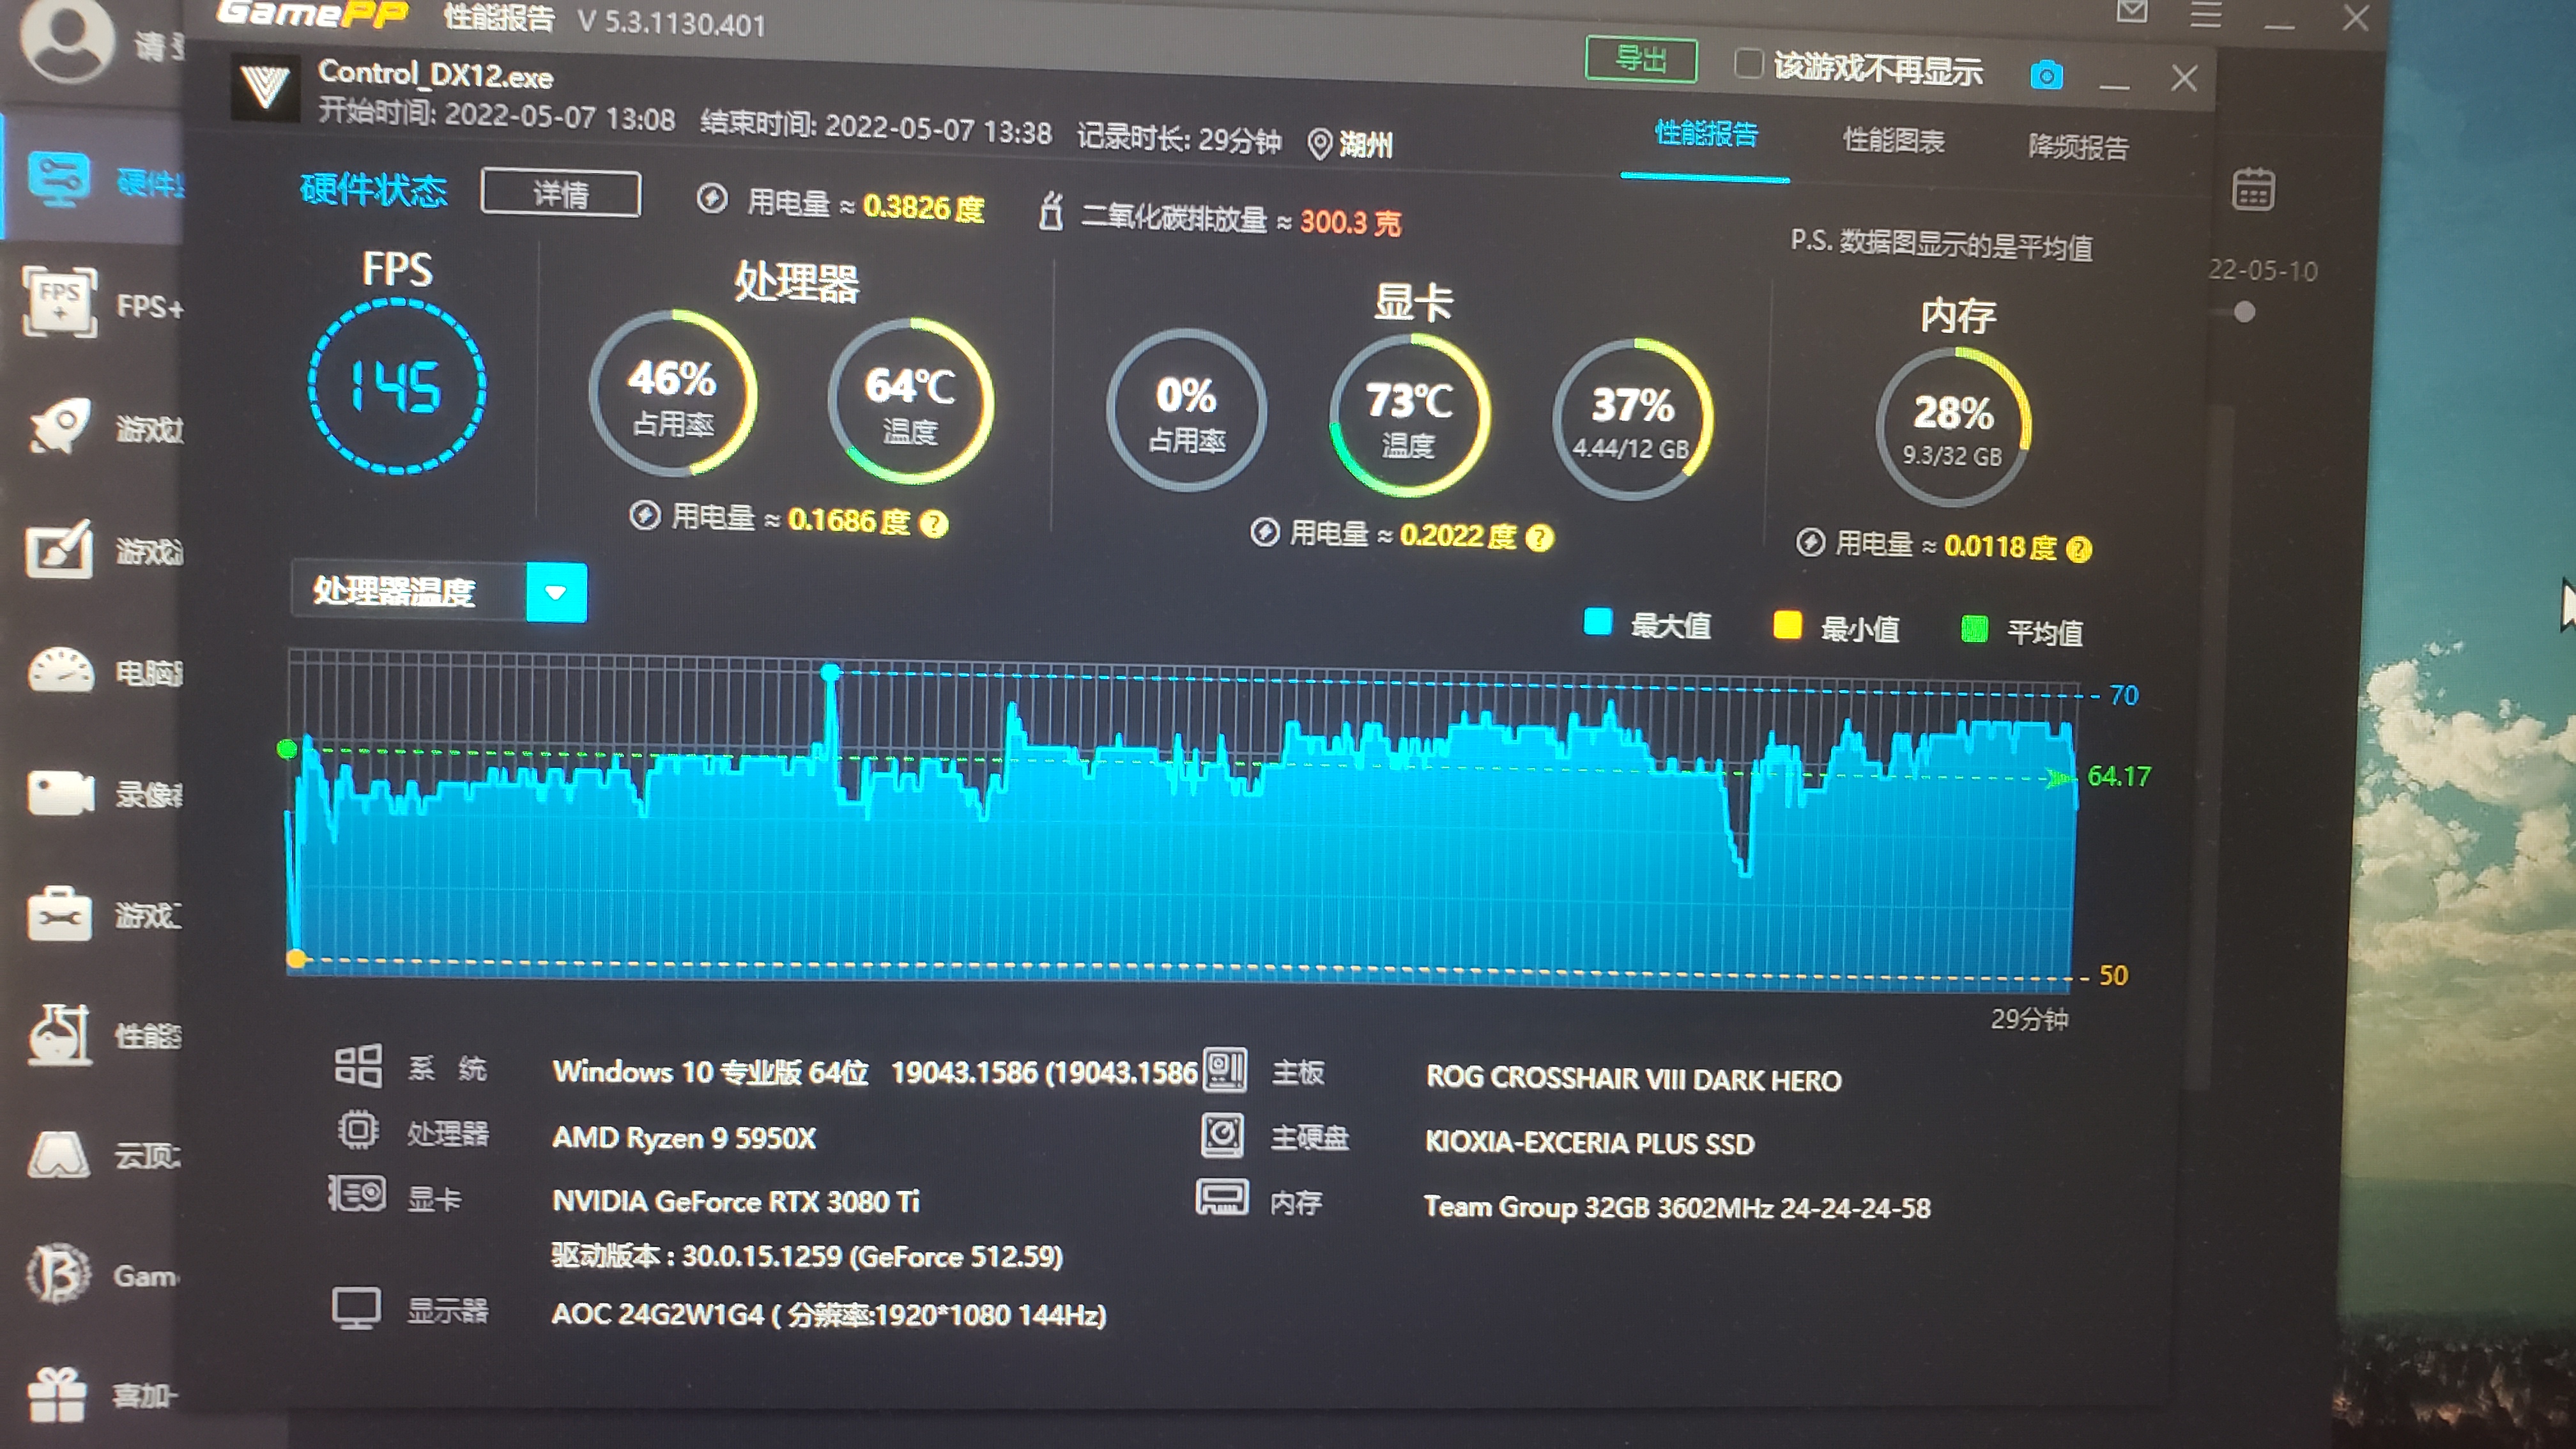Click the yellow minimum marker dot on the chart
The width and height of the screenshot is (2576, 1449).
coord(295,959)
